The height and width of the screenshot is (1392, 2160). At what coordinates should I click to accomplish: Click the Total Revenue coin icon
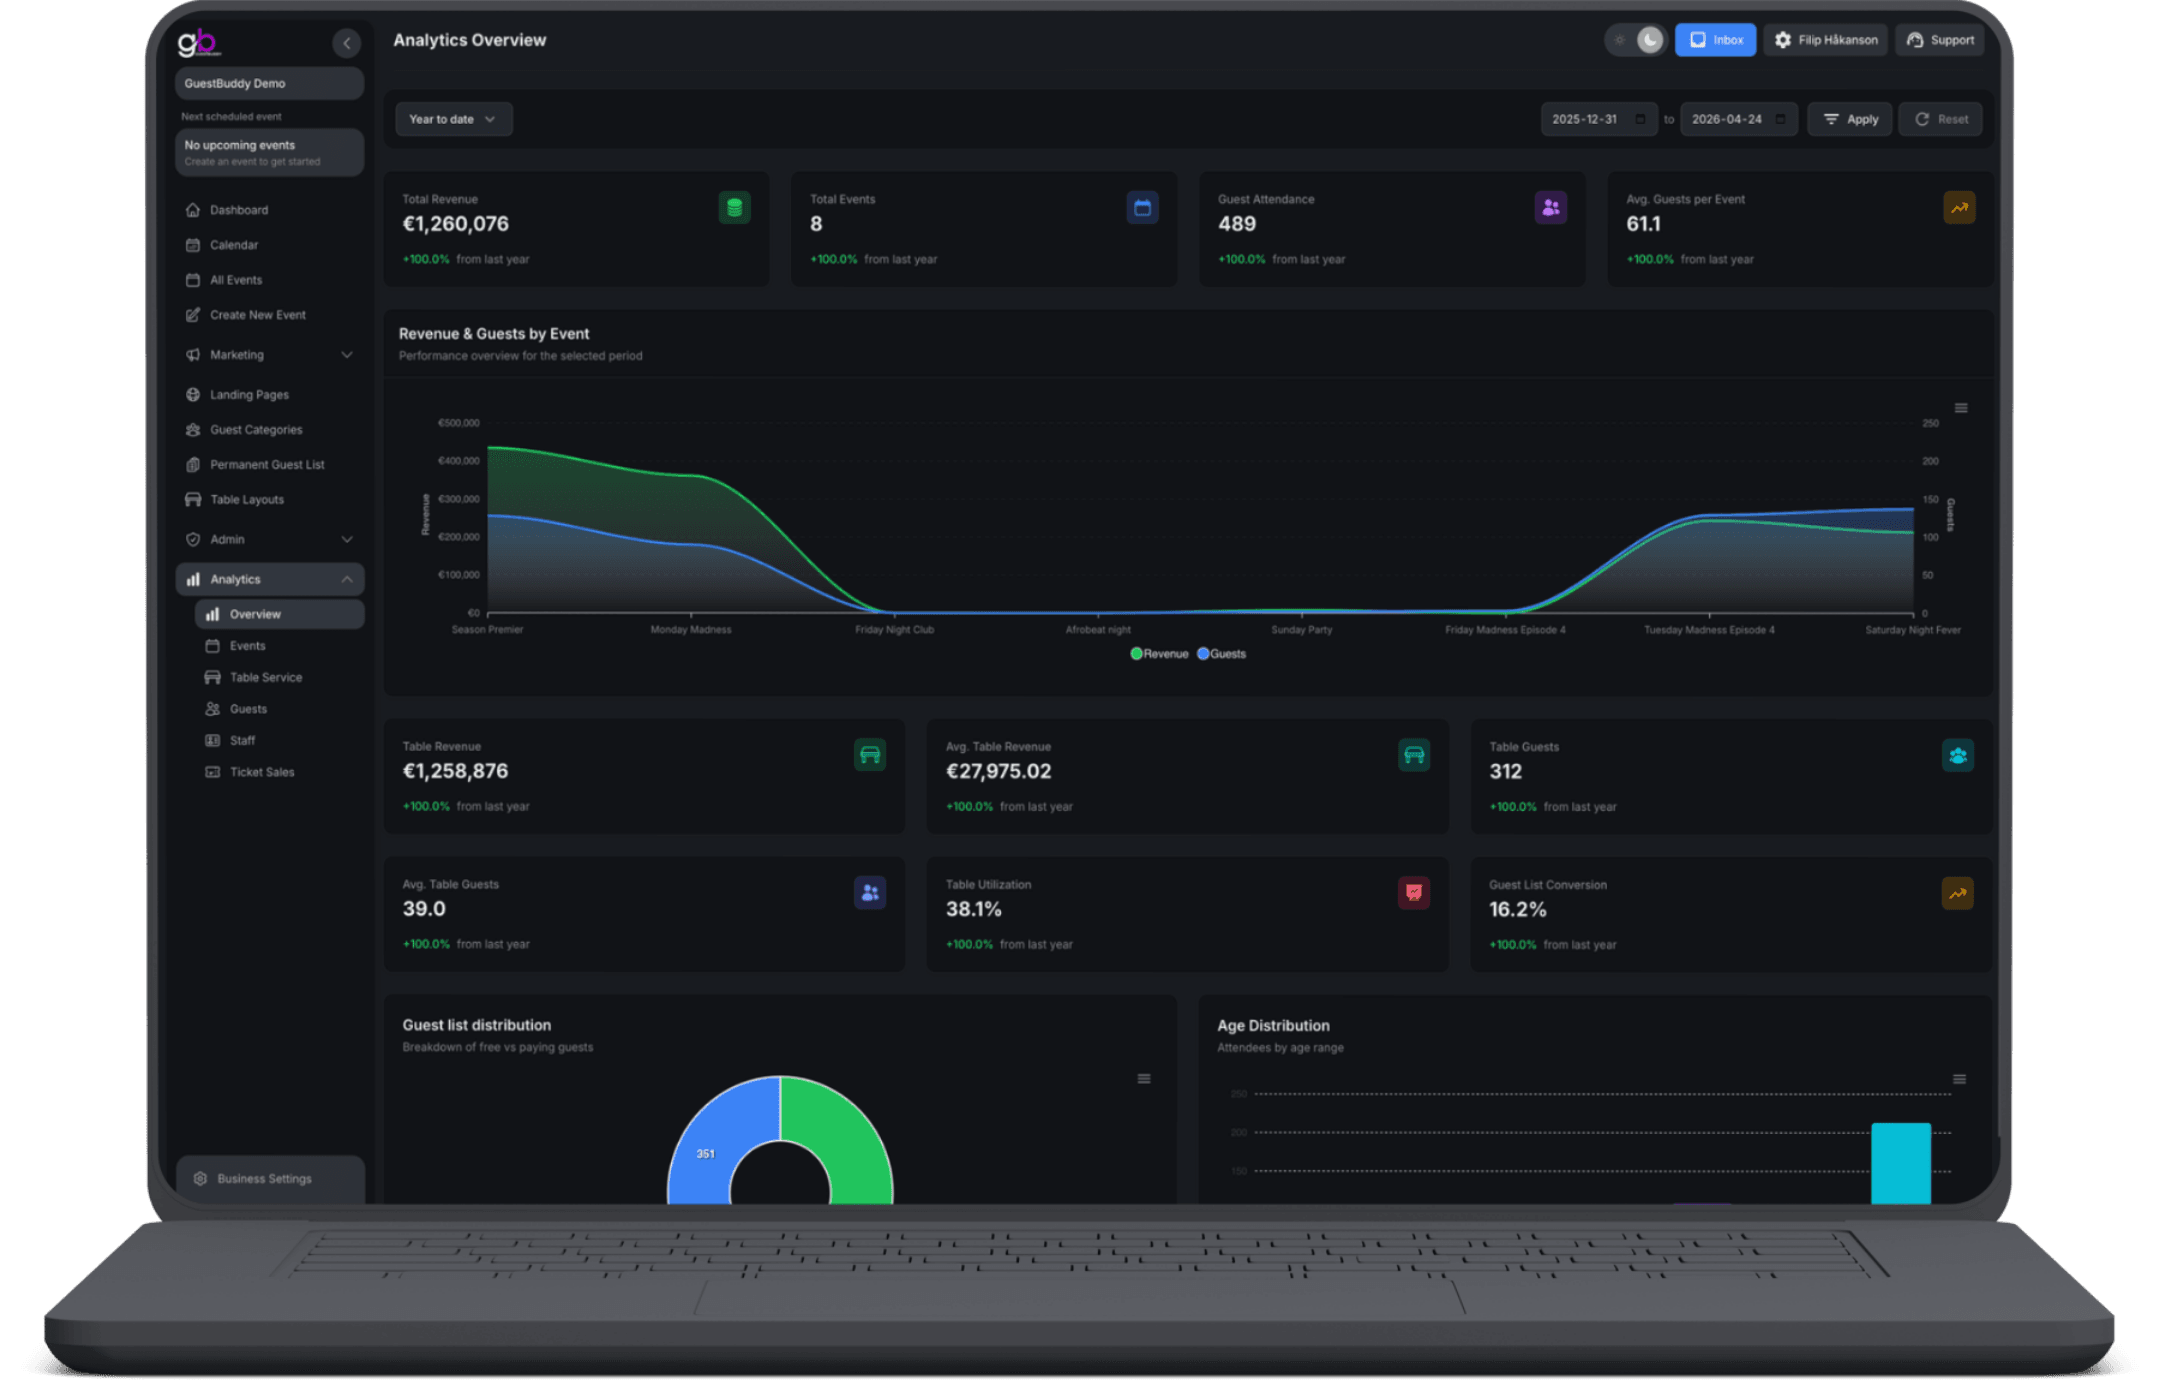click(x=734, y=208)
